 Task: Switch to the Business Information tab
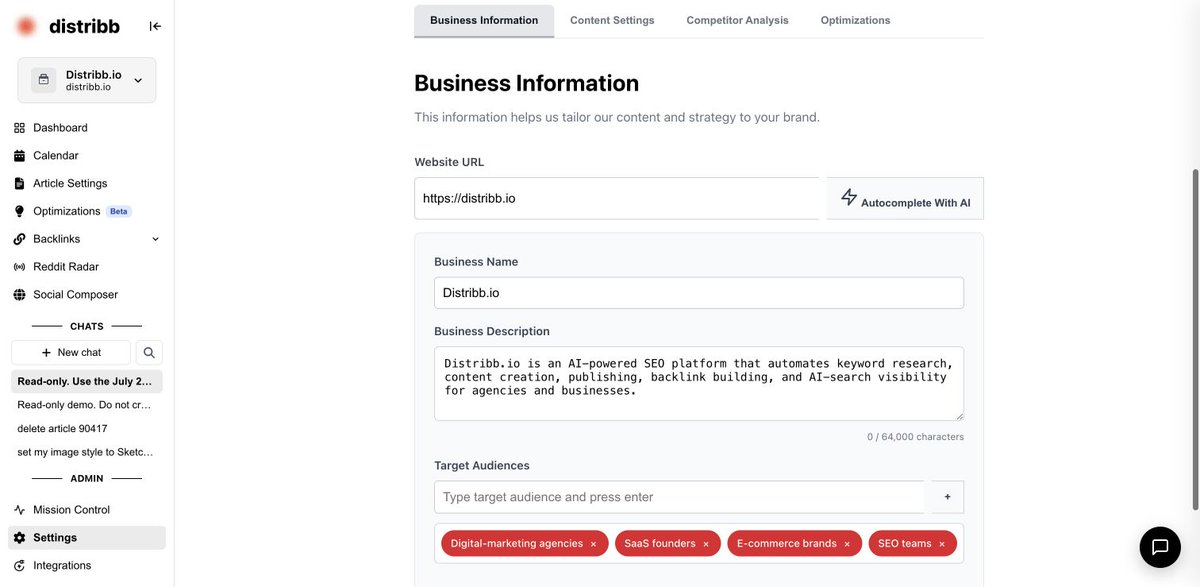pyautogui.click(x=484, y=20)
